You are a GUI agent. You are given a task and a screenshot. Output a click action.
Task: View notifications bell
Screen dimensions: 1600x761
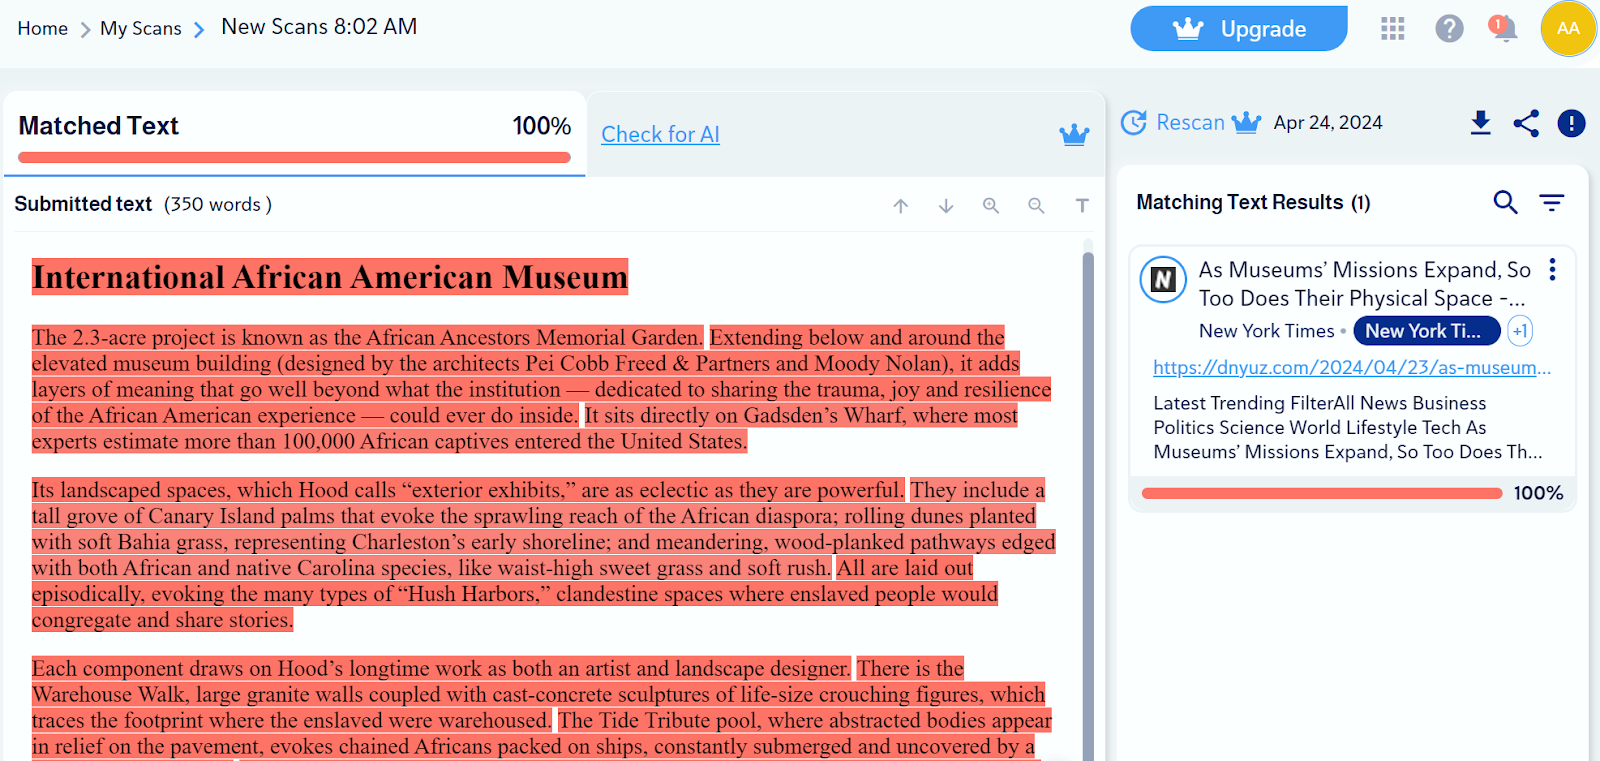1503,28
